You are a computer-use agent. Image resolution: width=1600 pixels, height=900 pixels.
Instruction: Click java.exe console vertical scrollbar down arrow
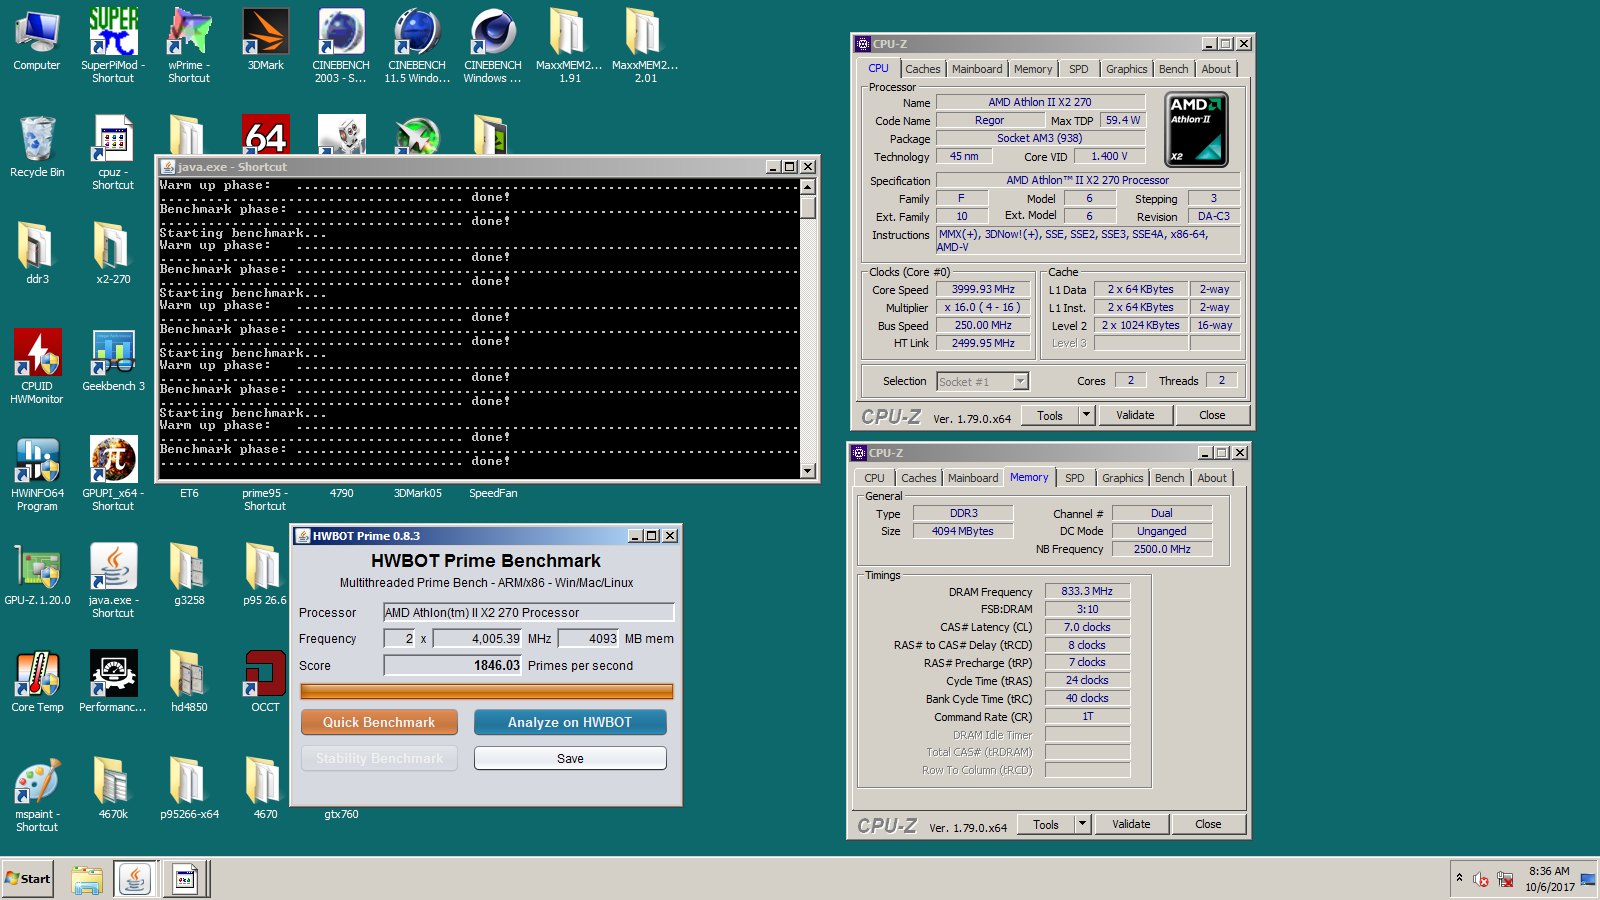808,470
